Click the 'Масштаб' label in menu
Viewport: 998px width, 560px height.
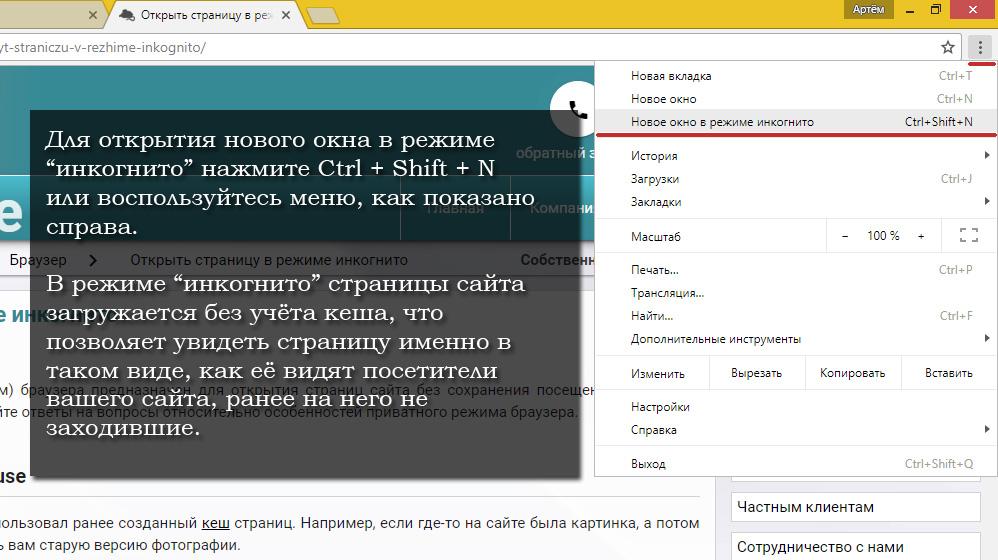656,237
